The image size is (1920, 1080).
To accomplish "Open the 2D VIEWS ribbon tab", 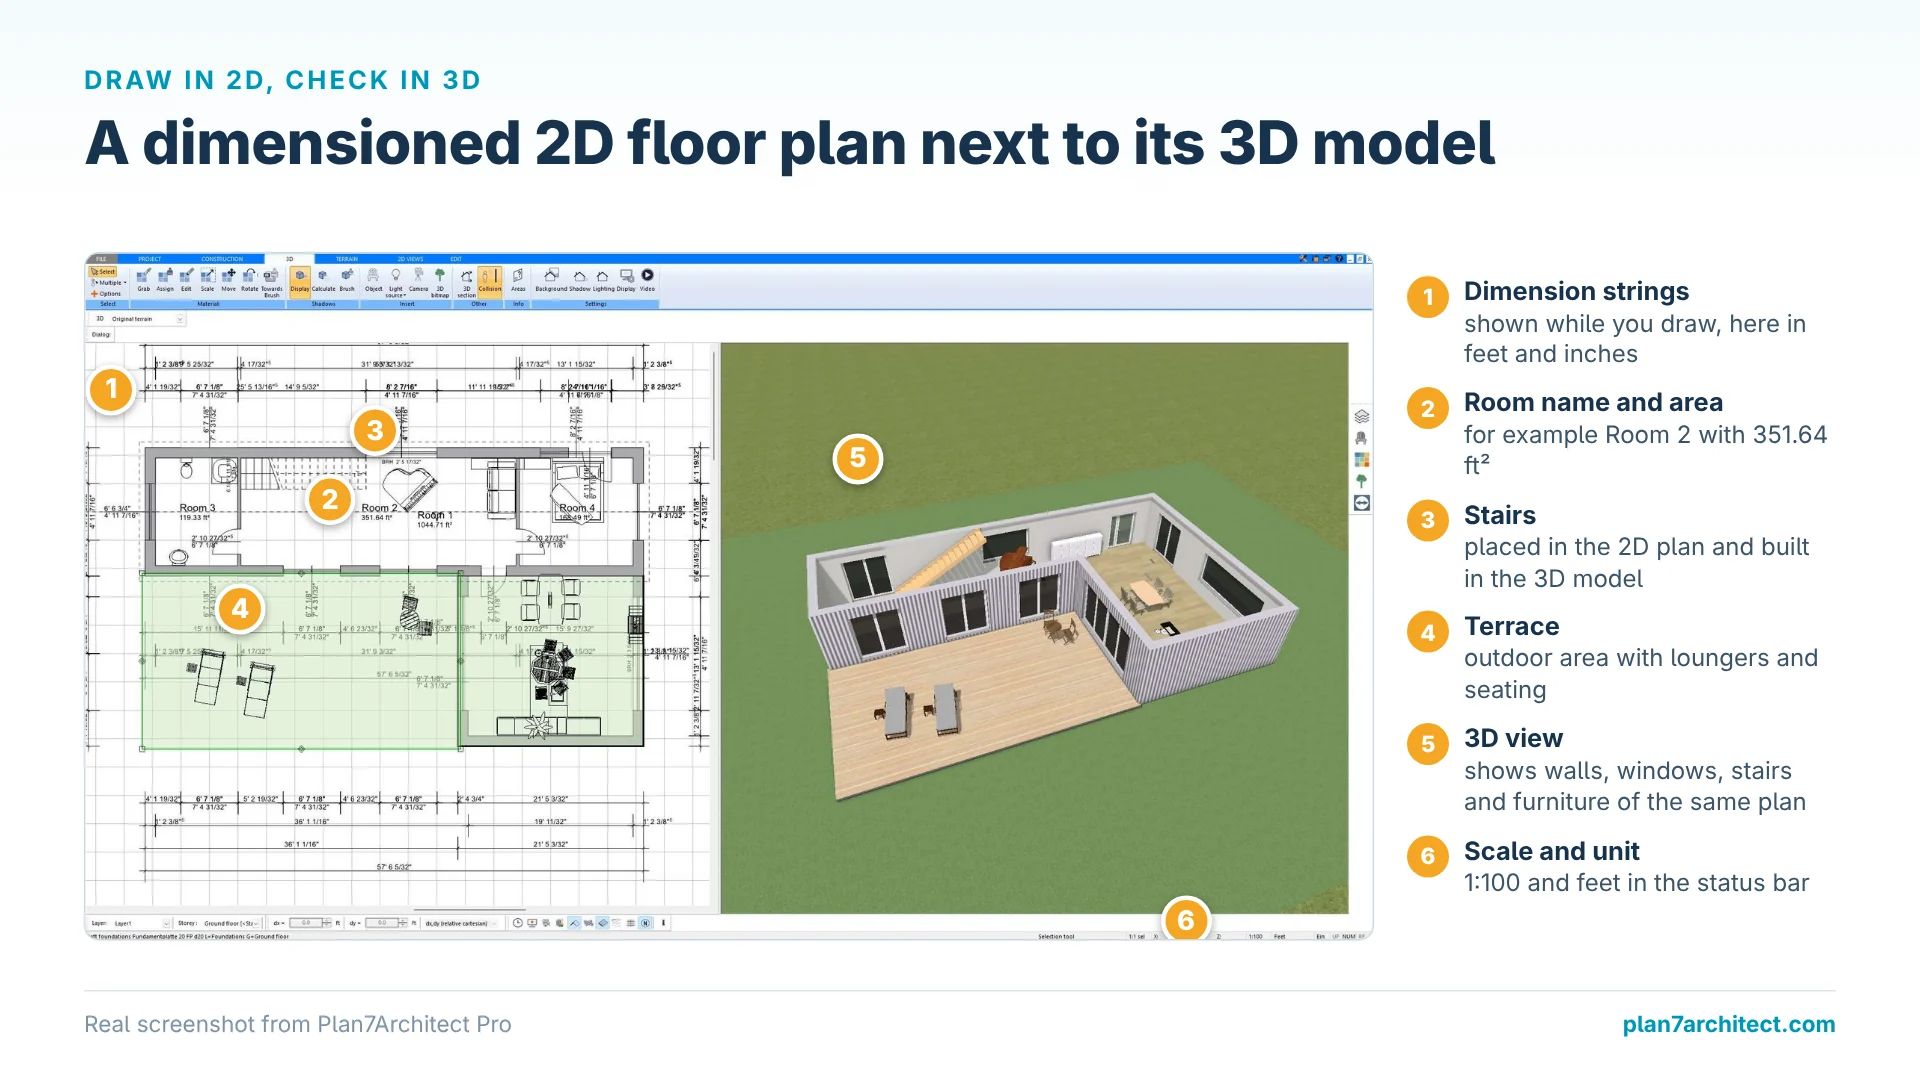I will (x=410, y=259).
